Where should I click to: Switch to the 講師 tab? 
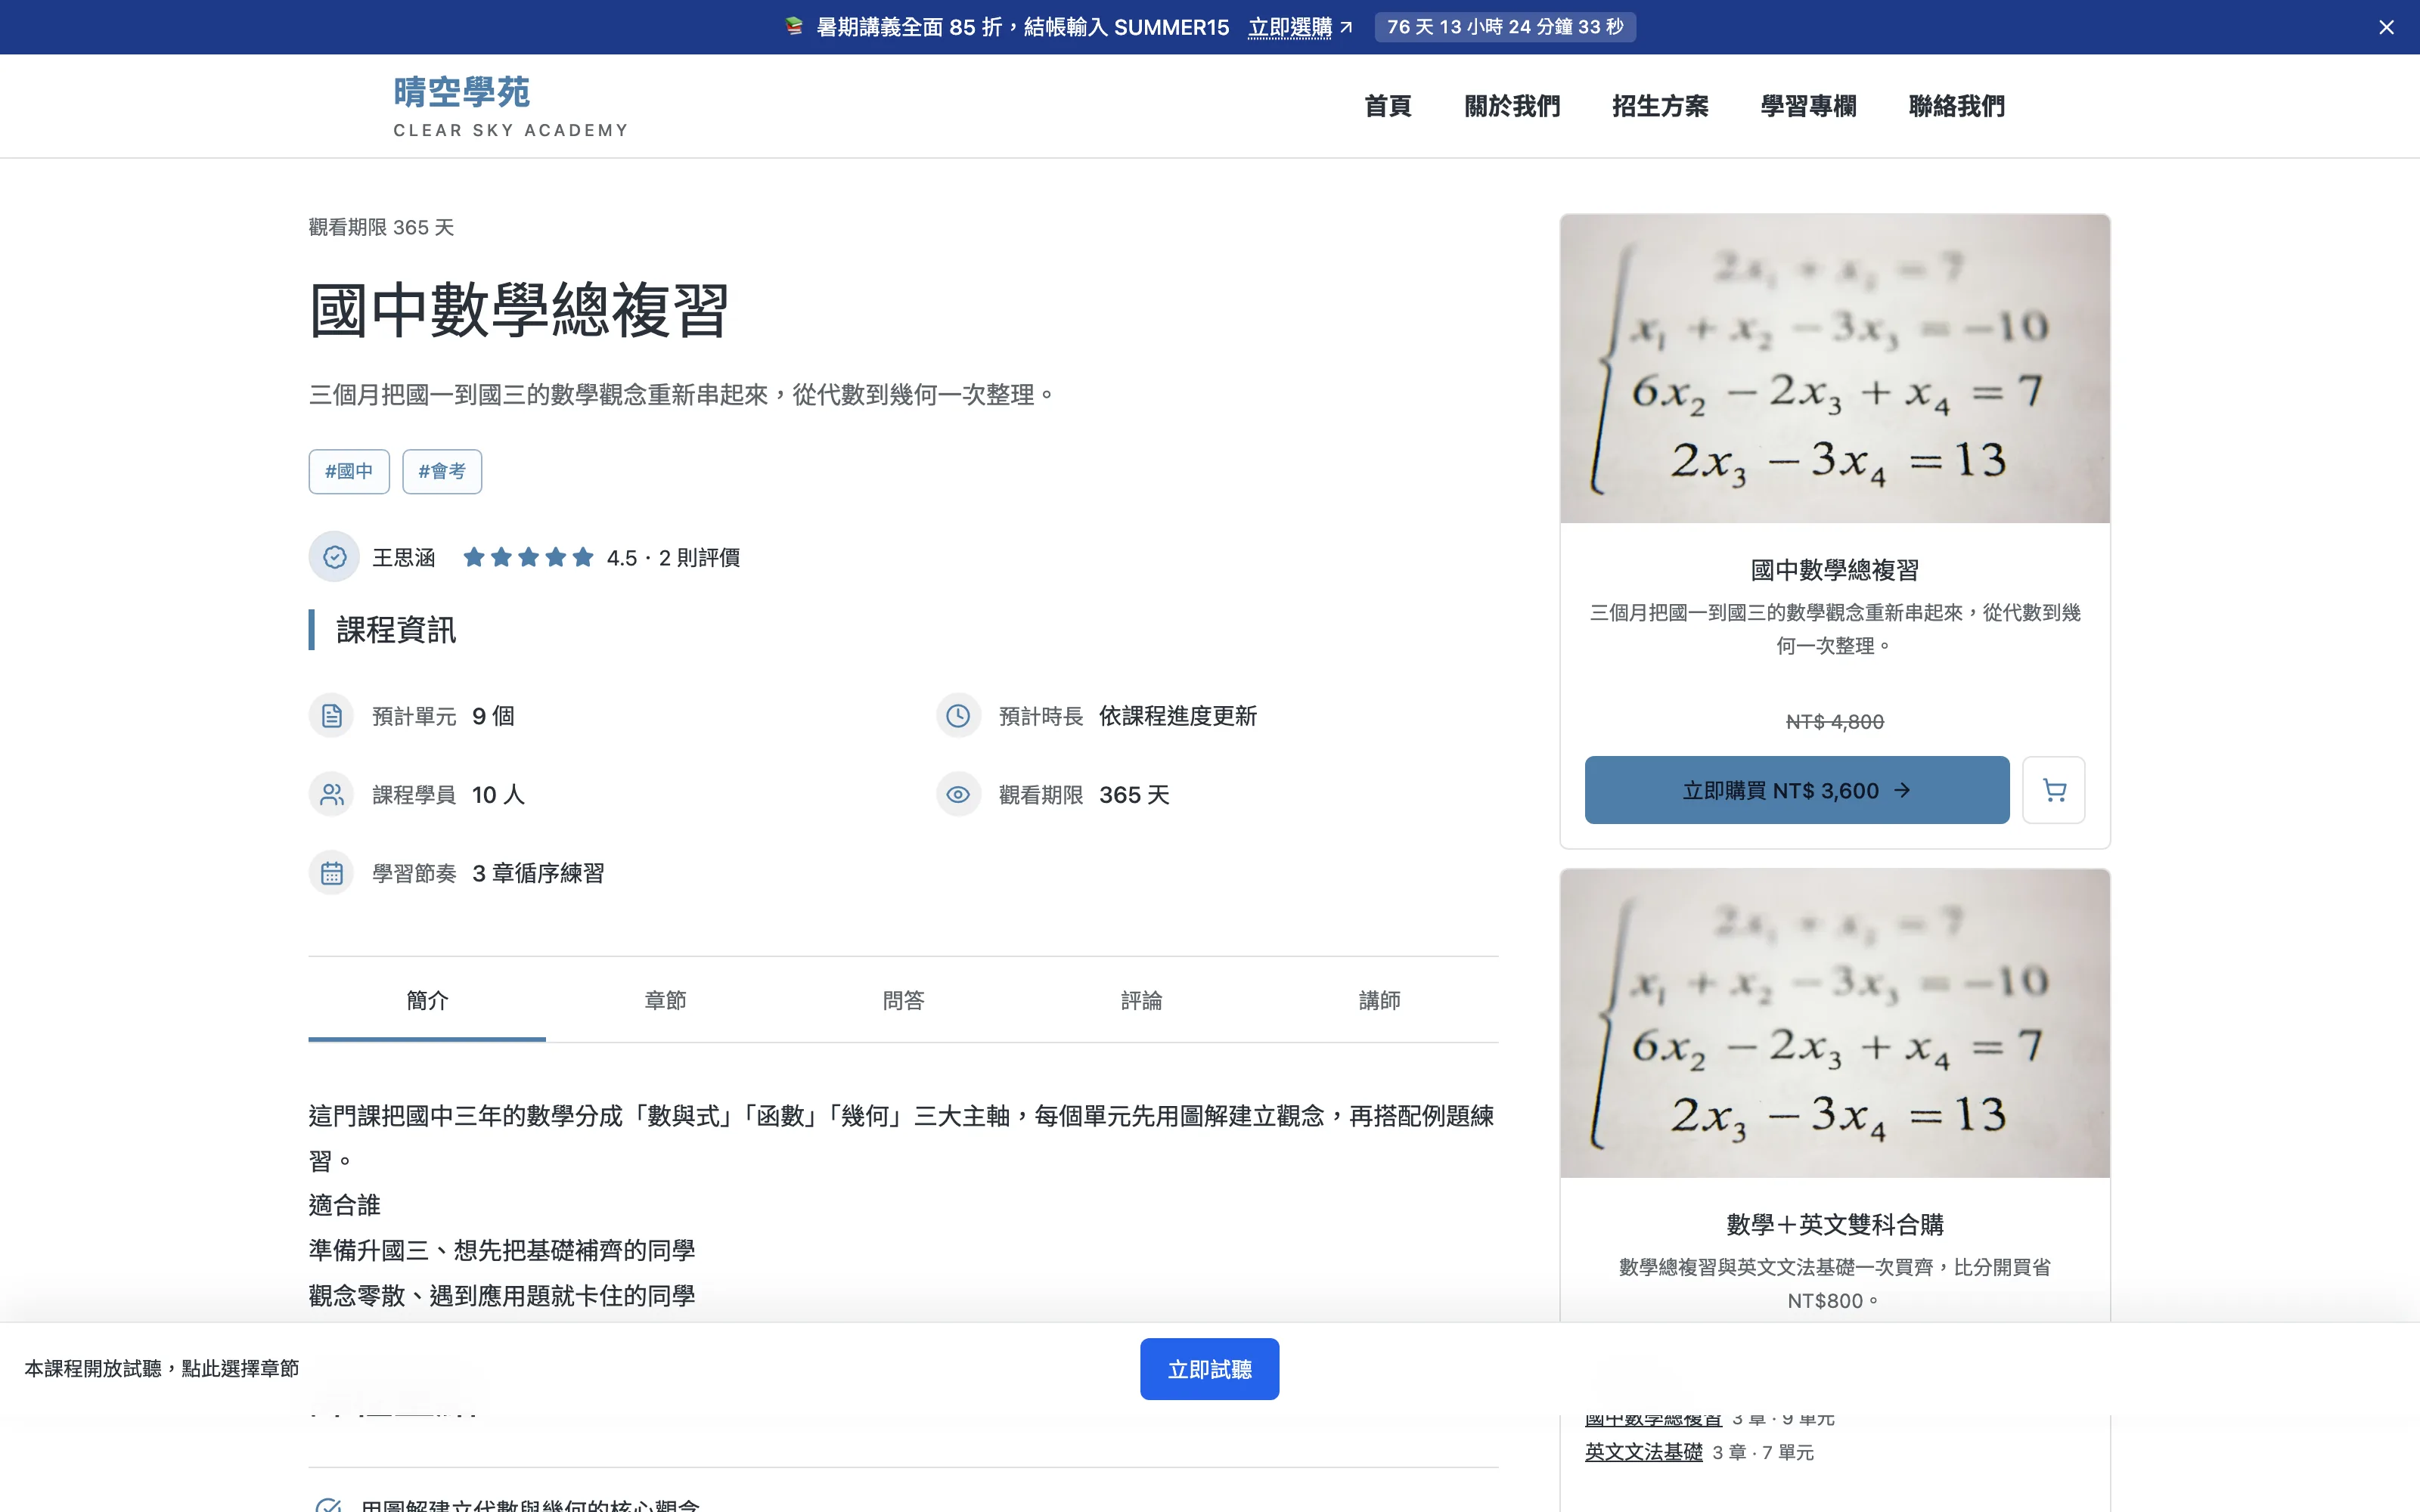click(x=1379, y=1000)
